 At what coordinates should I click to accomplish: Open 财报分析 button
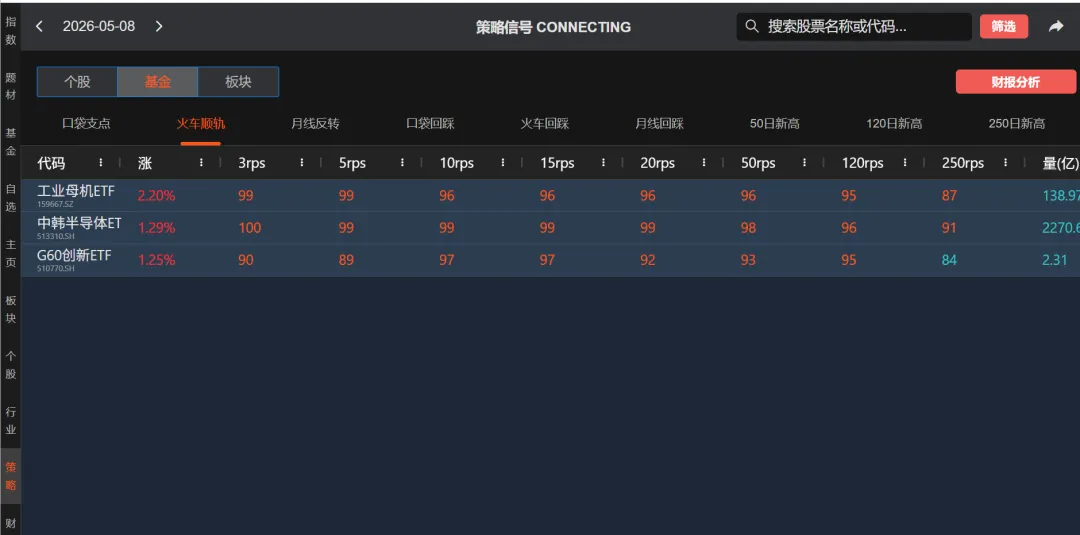[1016, 82]
